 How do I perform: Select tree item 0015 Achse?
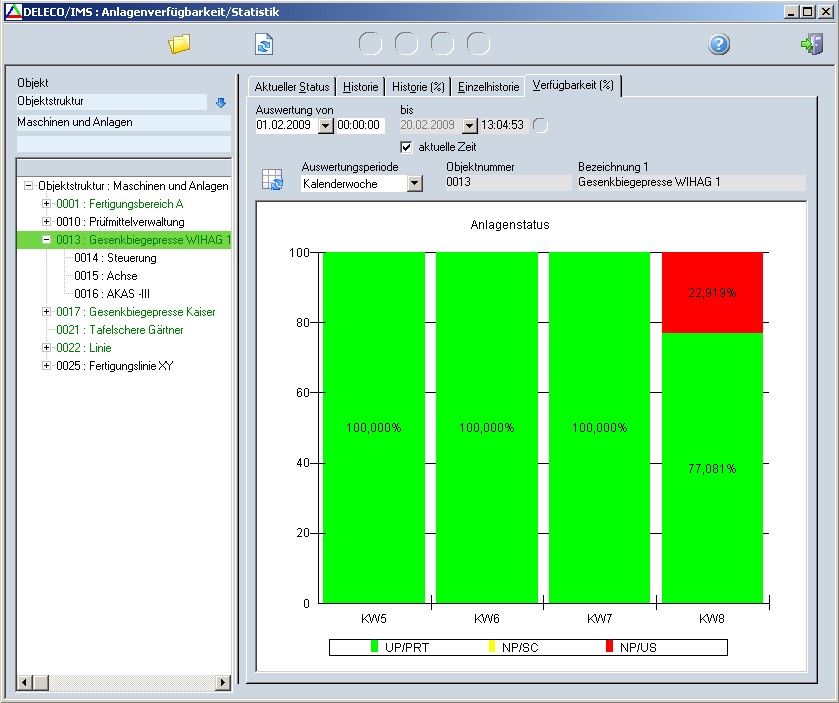click(x=105, y=276)
